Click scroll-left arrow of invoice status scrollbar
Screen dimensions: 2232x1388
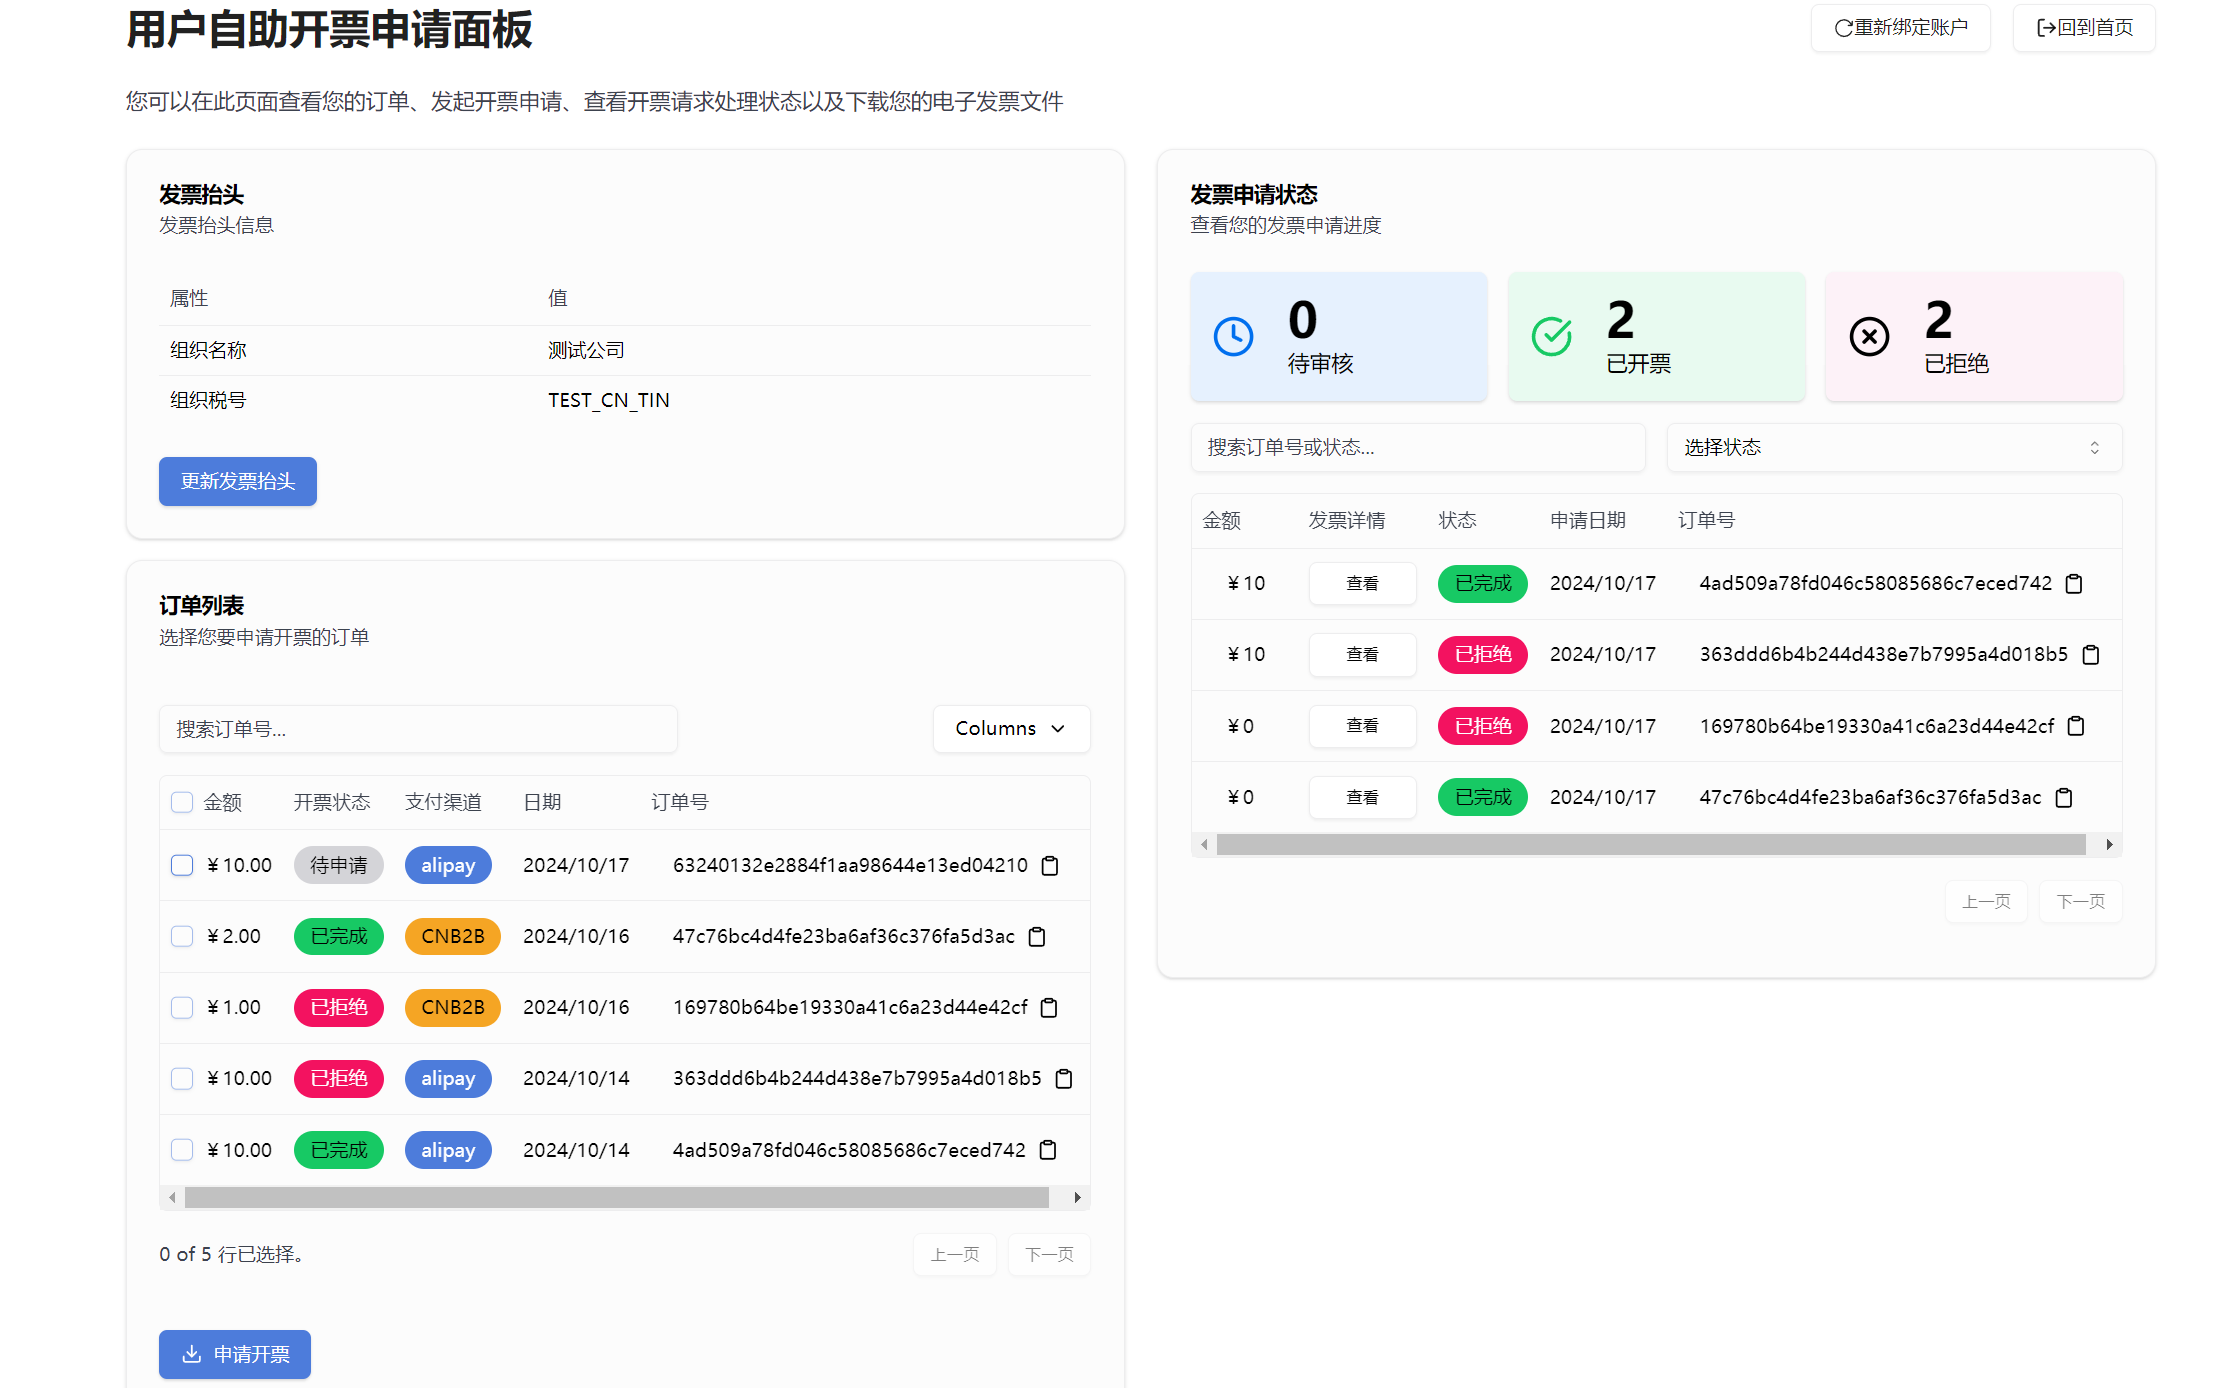pos(1204,845)
